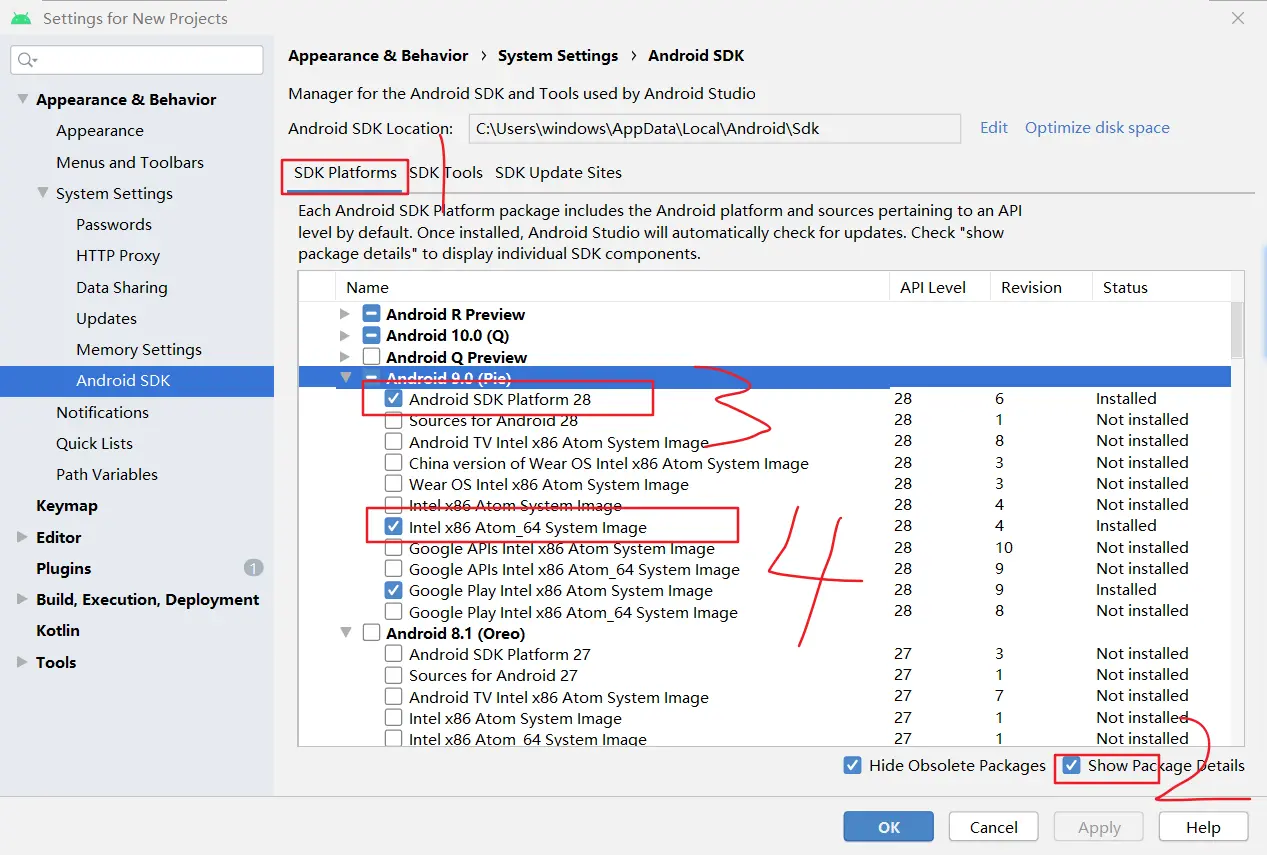Image resolution: width=1267 pixels, height=855 pixels.
Task: Expand Android Q Preview row
Action: (345, 357)
